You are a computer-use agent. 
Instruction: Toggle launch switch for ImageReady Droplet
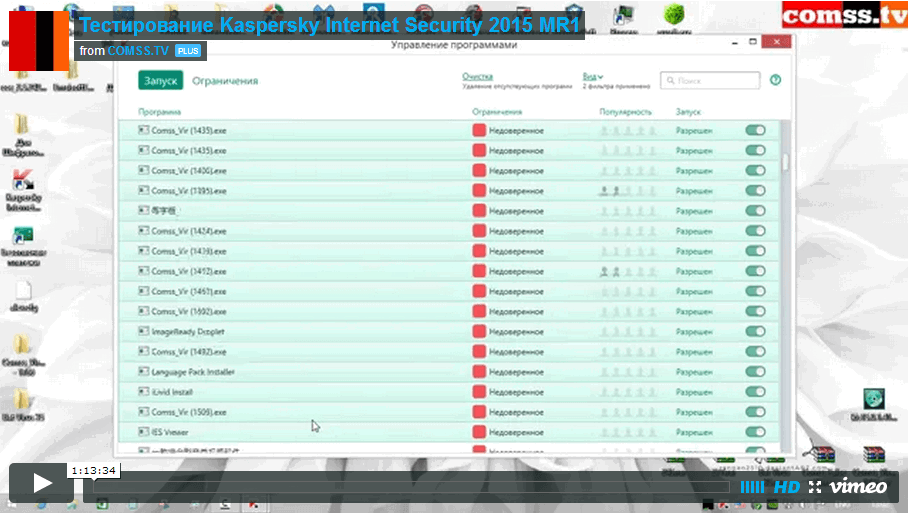click(x=755, y=331)
